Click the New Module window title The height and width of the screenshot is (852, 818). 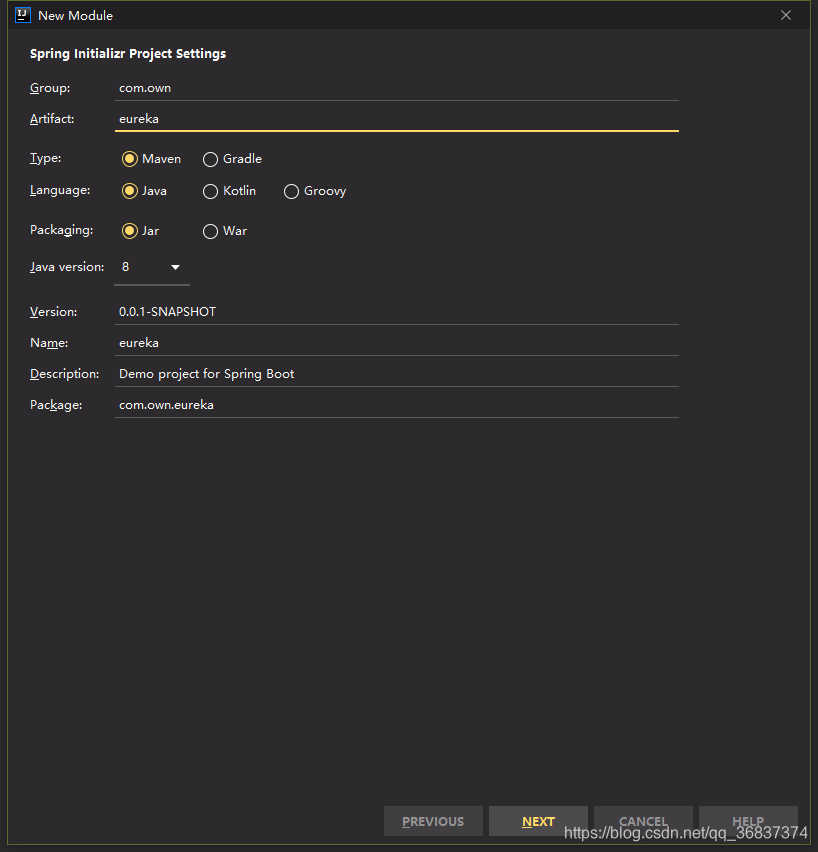click(76, 16)
